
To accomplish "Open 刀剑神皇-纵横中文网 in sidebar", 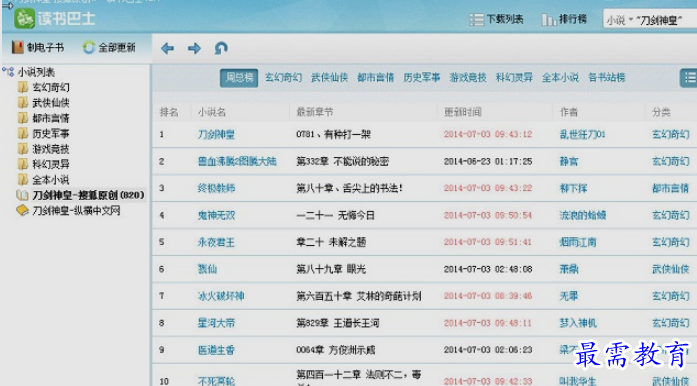I will pos(68,210).
